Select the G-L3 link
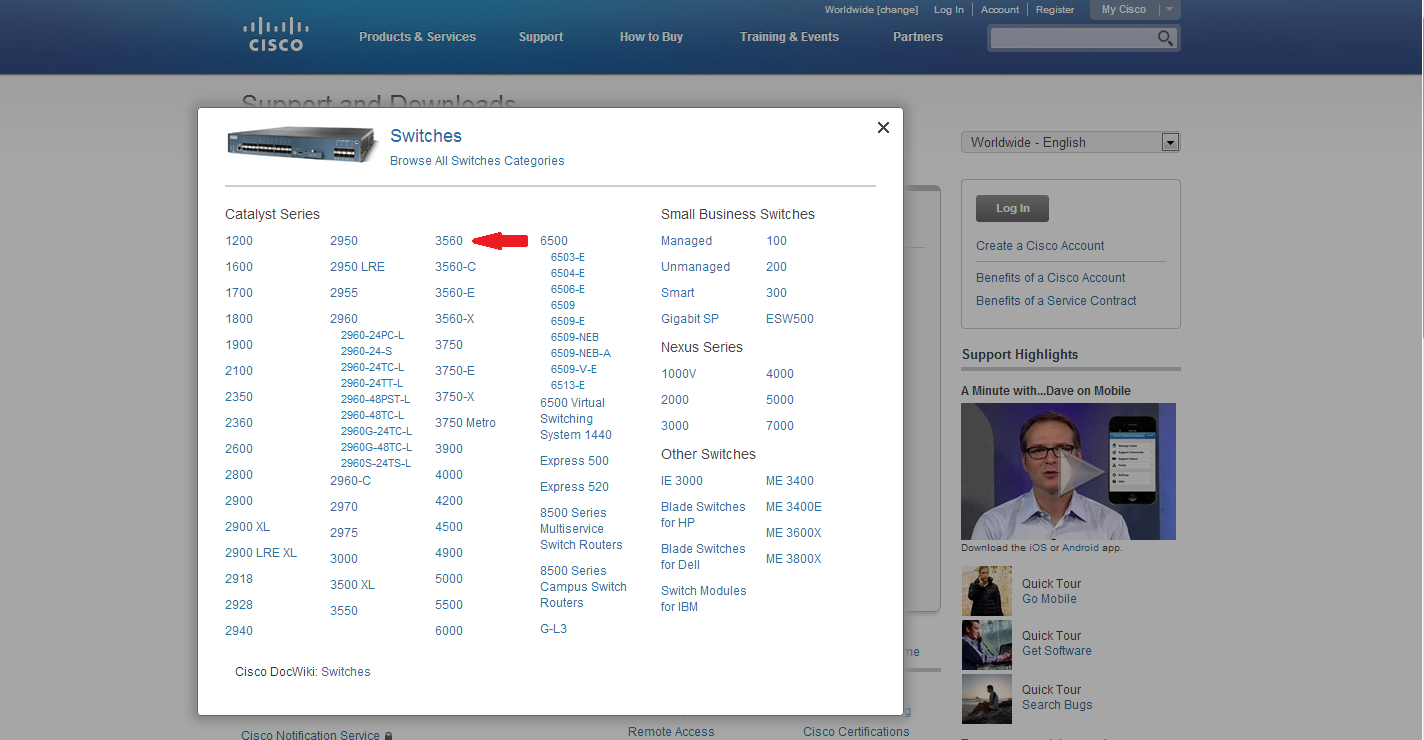The image size is (1424, 740). tap(553, 629)
